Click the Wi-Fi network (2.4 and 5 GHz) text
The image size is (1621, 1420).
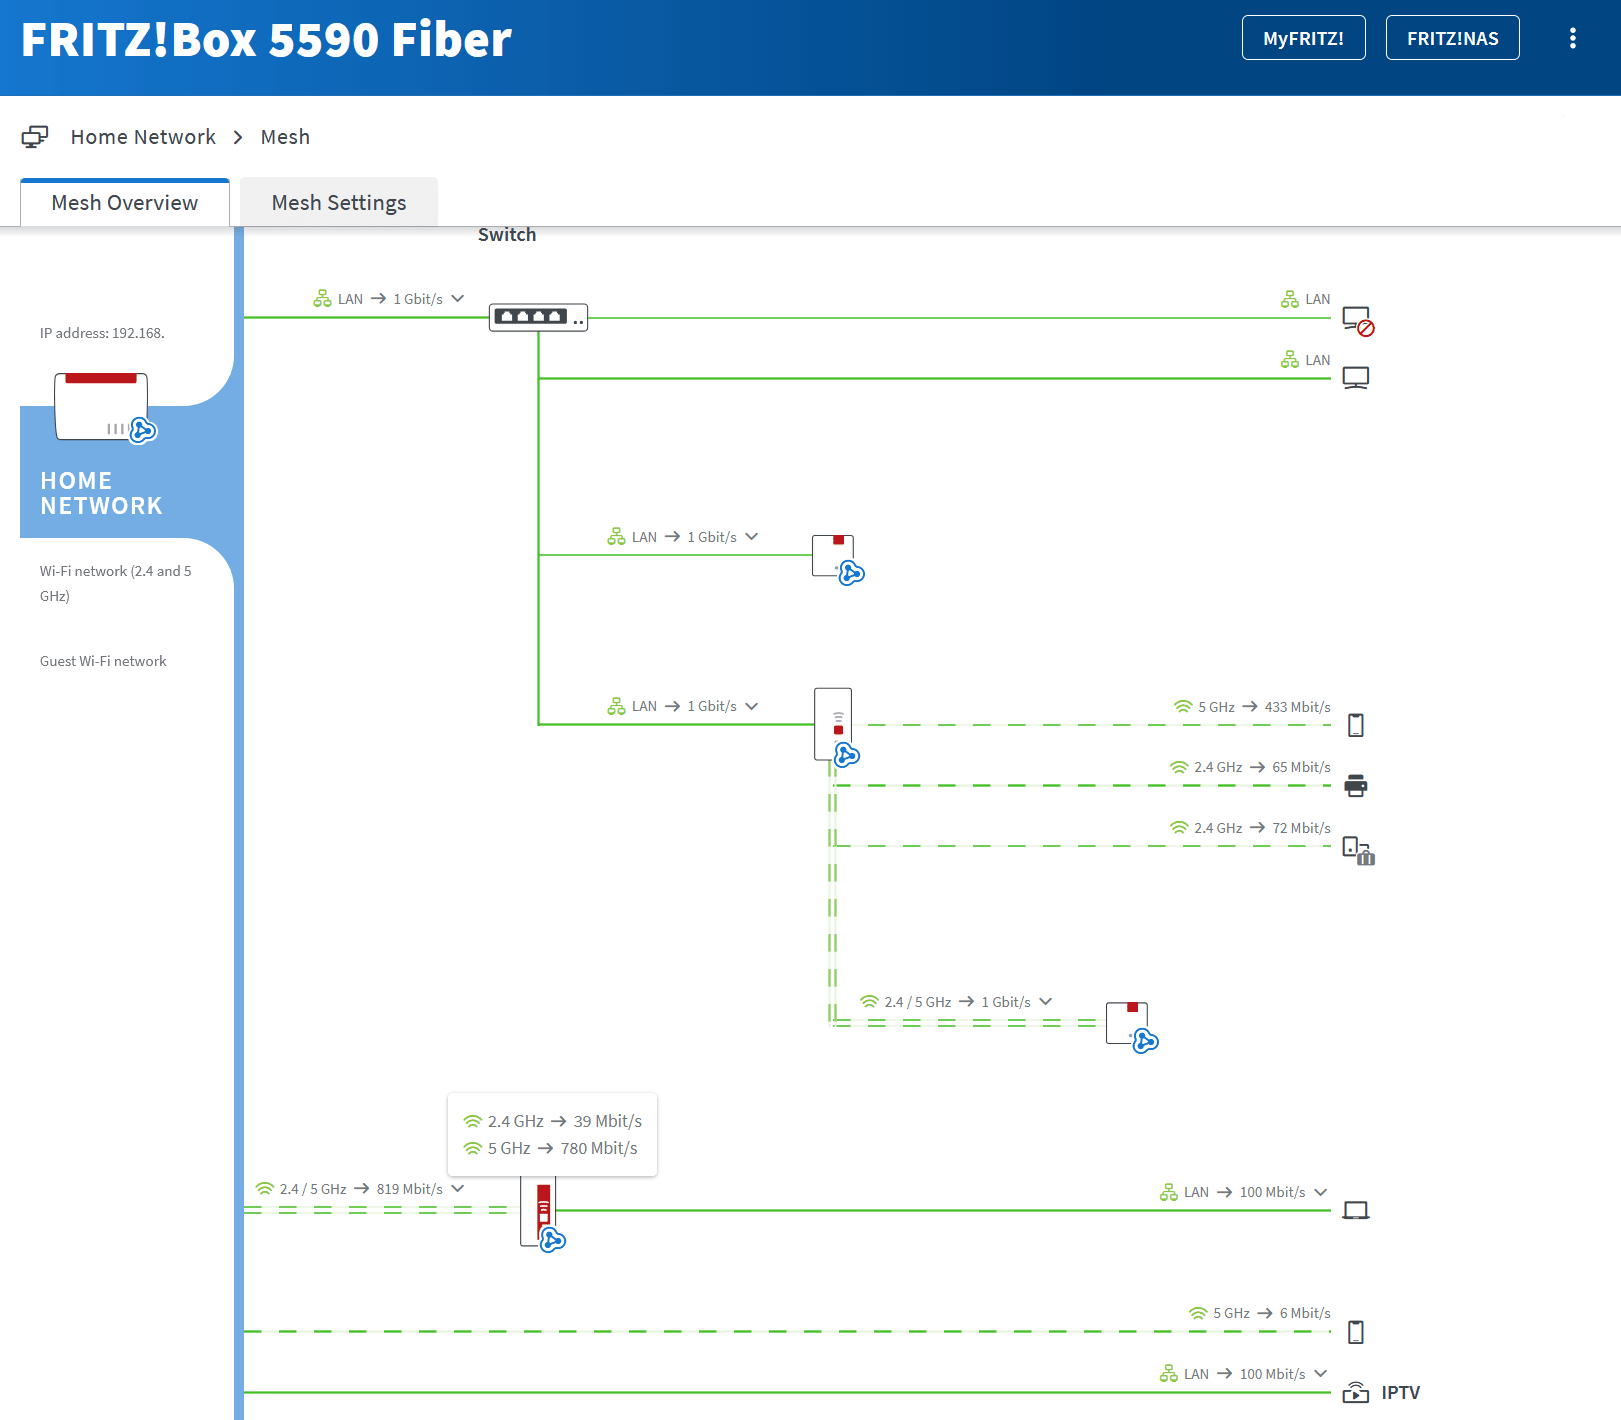(115, 583)
